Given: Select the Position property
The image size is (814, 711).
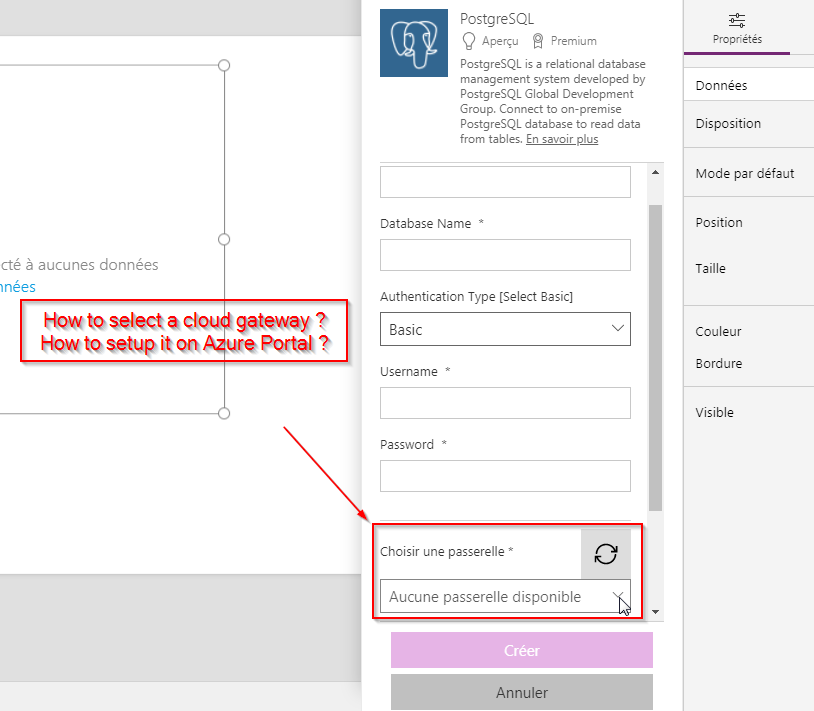Looking at the screenshot, I should [x=718, y=223].
